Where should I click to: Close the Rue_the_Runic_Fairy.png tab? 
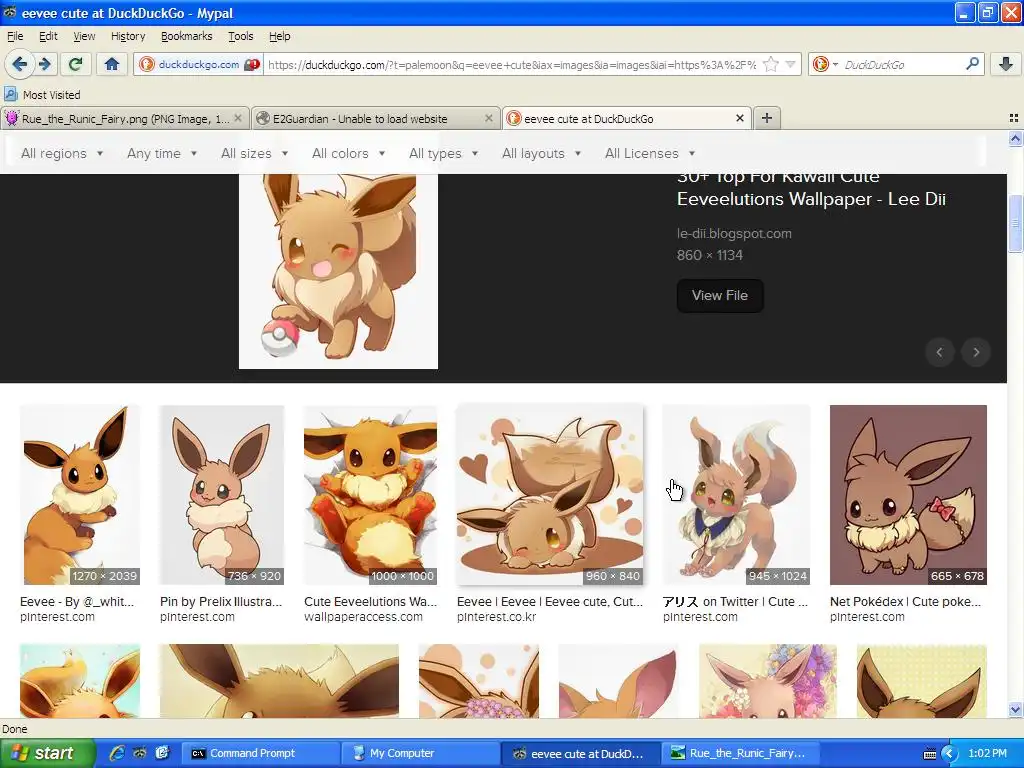tap(238, 118)
